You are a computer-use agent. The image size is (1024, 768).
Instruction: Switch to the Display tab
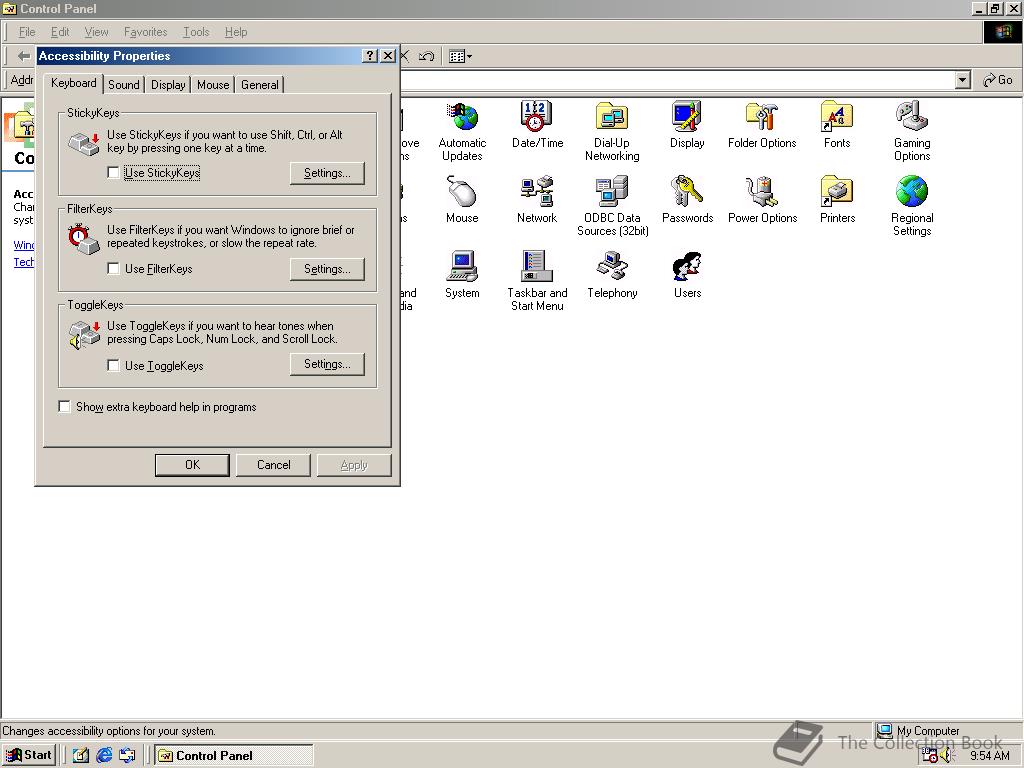pos(168,85)
